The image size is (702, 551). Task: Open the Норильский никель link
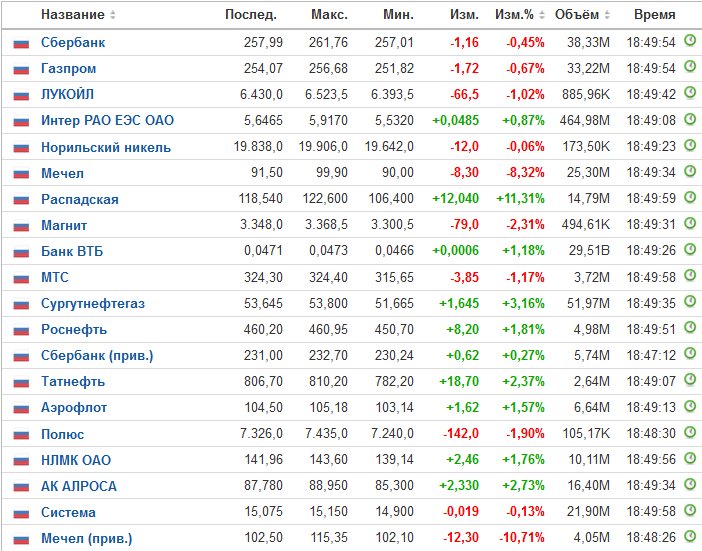click(x=106, y=147)
